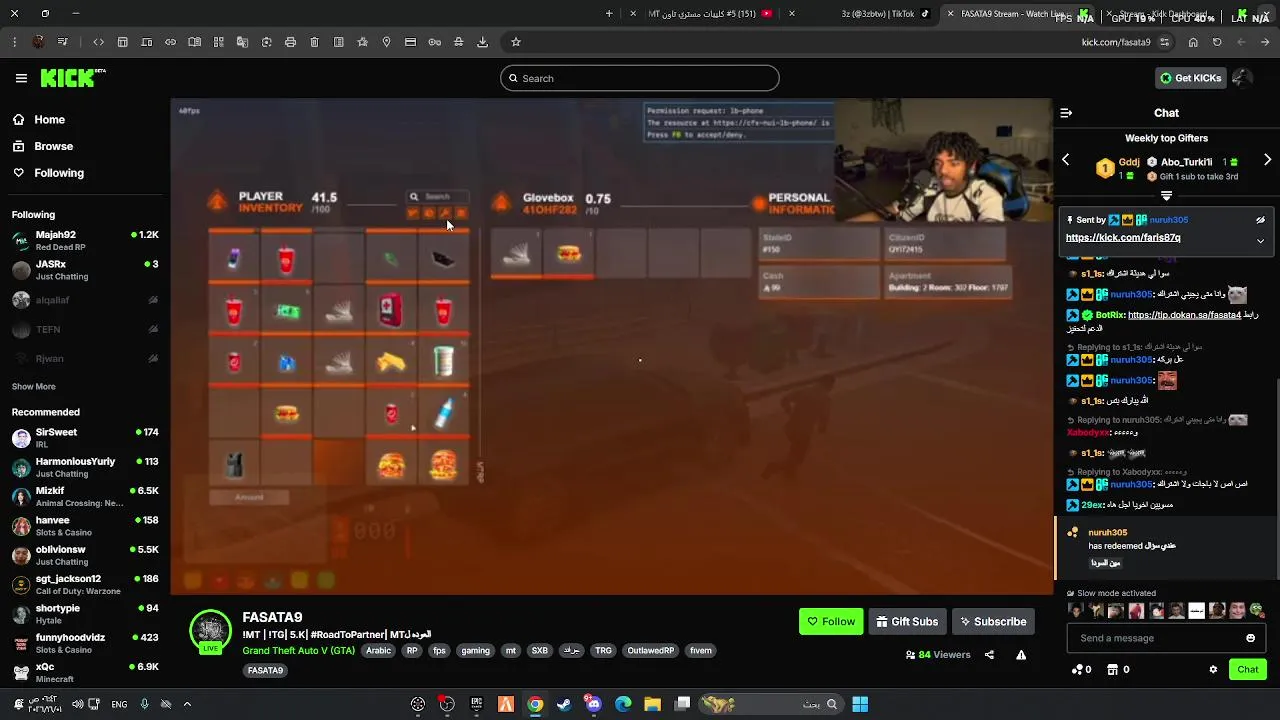The height and width of the screenshot is (720, 1280).
Task: Open HarmoniousYurly recommended channel
Action: pos(84,467)
